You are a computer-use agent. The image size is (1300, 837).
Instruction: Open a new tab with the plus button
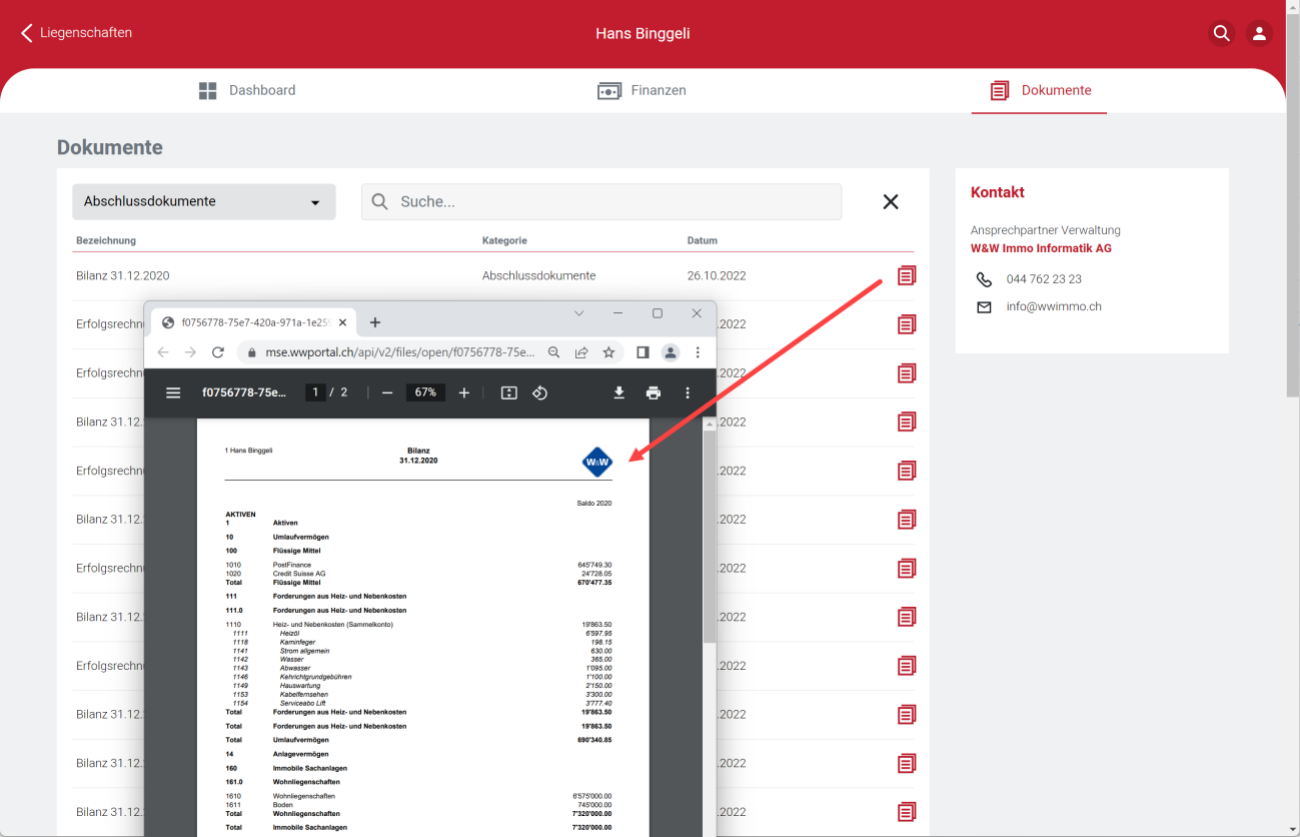coord(375,322)
